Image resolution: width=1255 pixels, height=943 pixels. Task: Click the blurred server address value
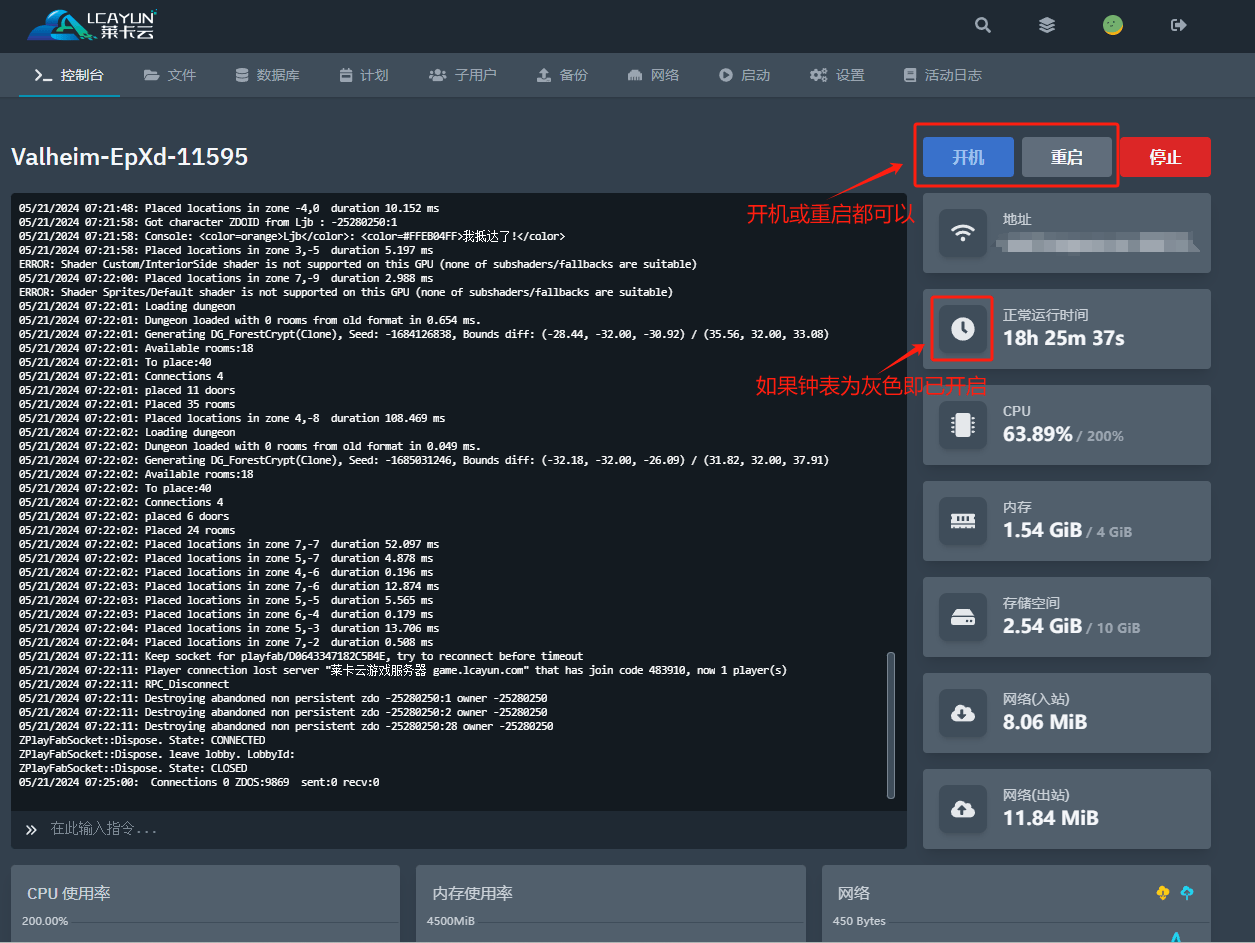click(1100, 242)
